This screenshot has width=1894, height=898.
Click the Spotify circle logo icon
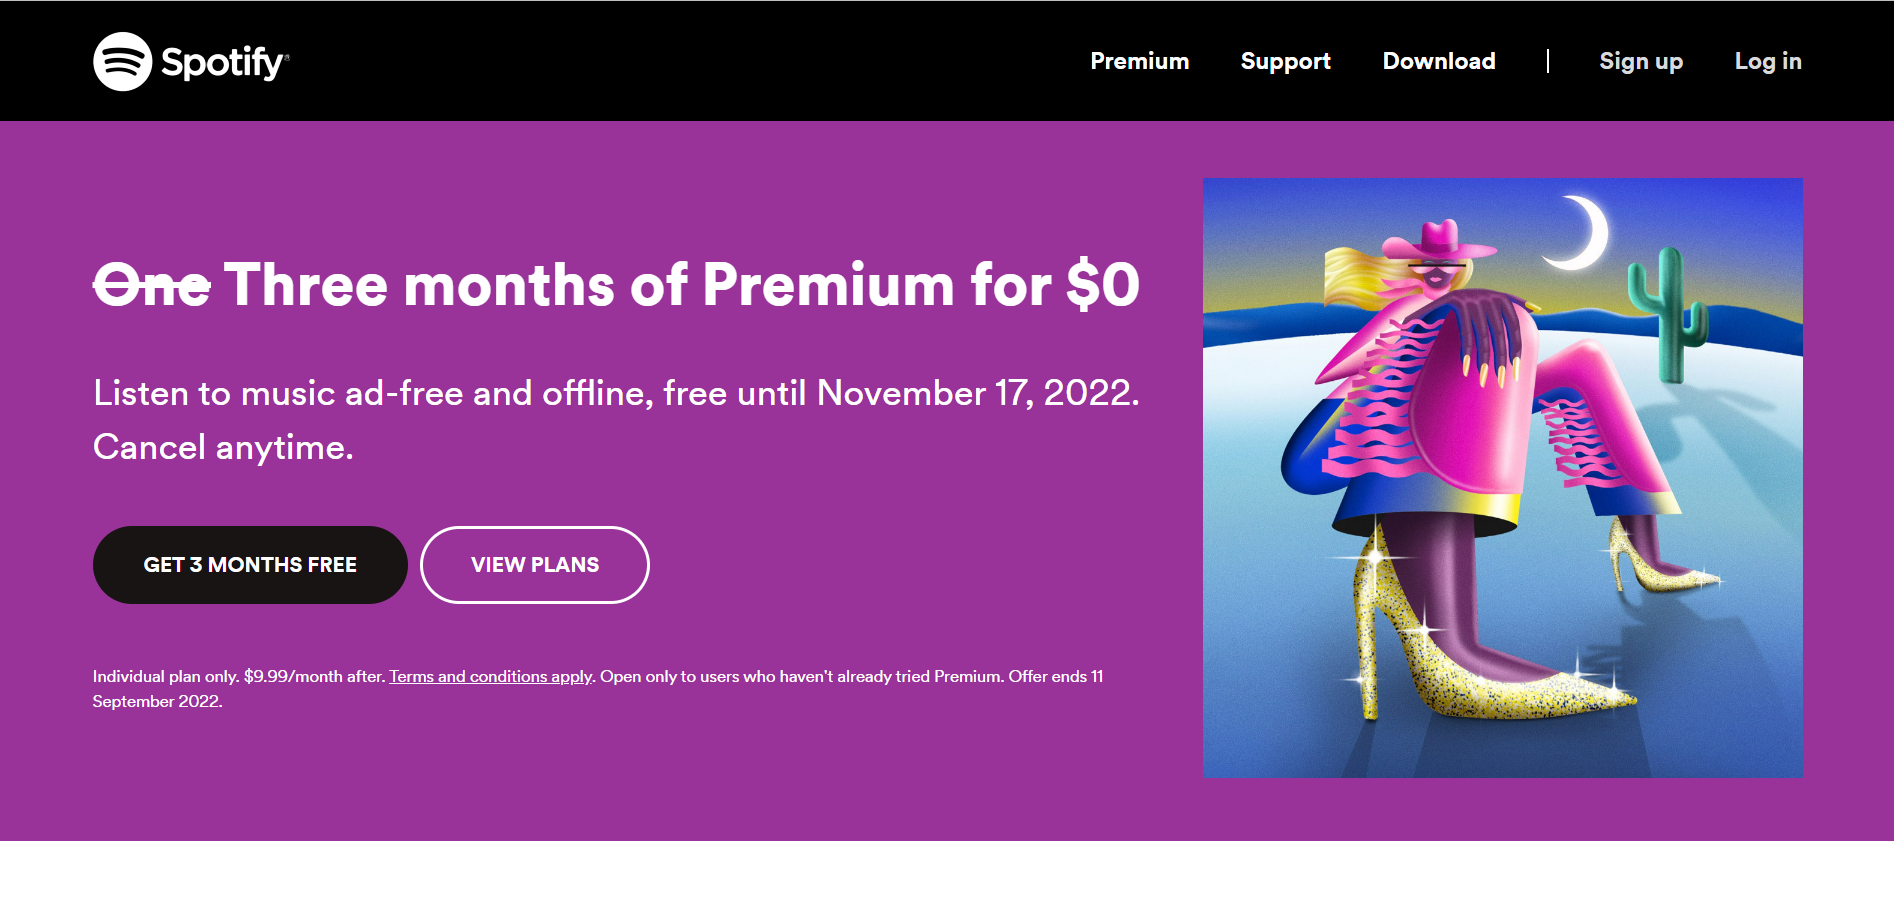(x=122, y=62)
